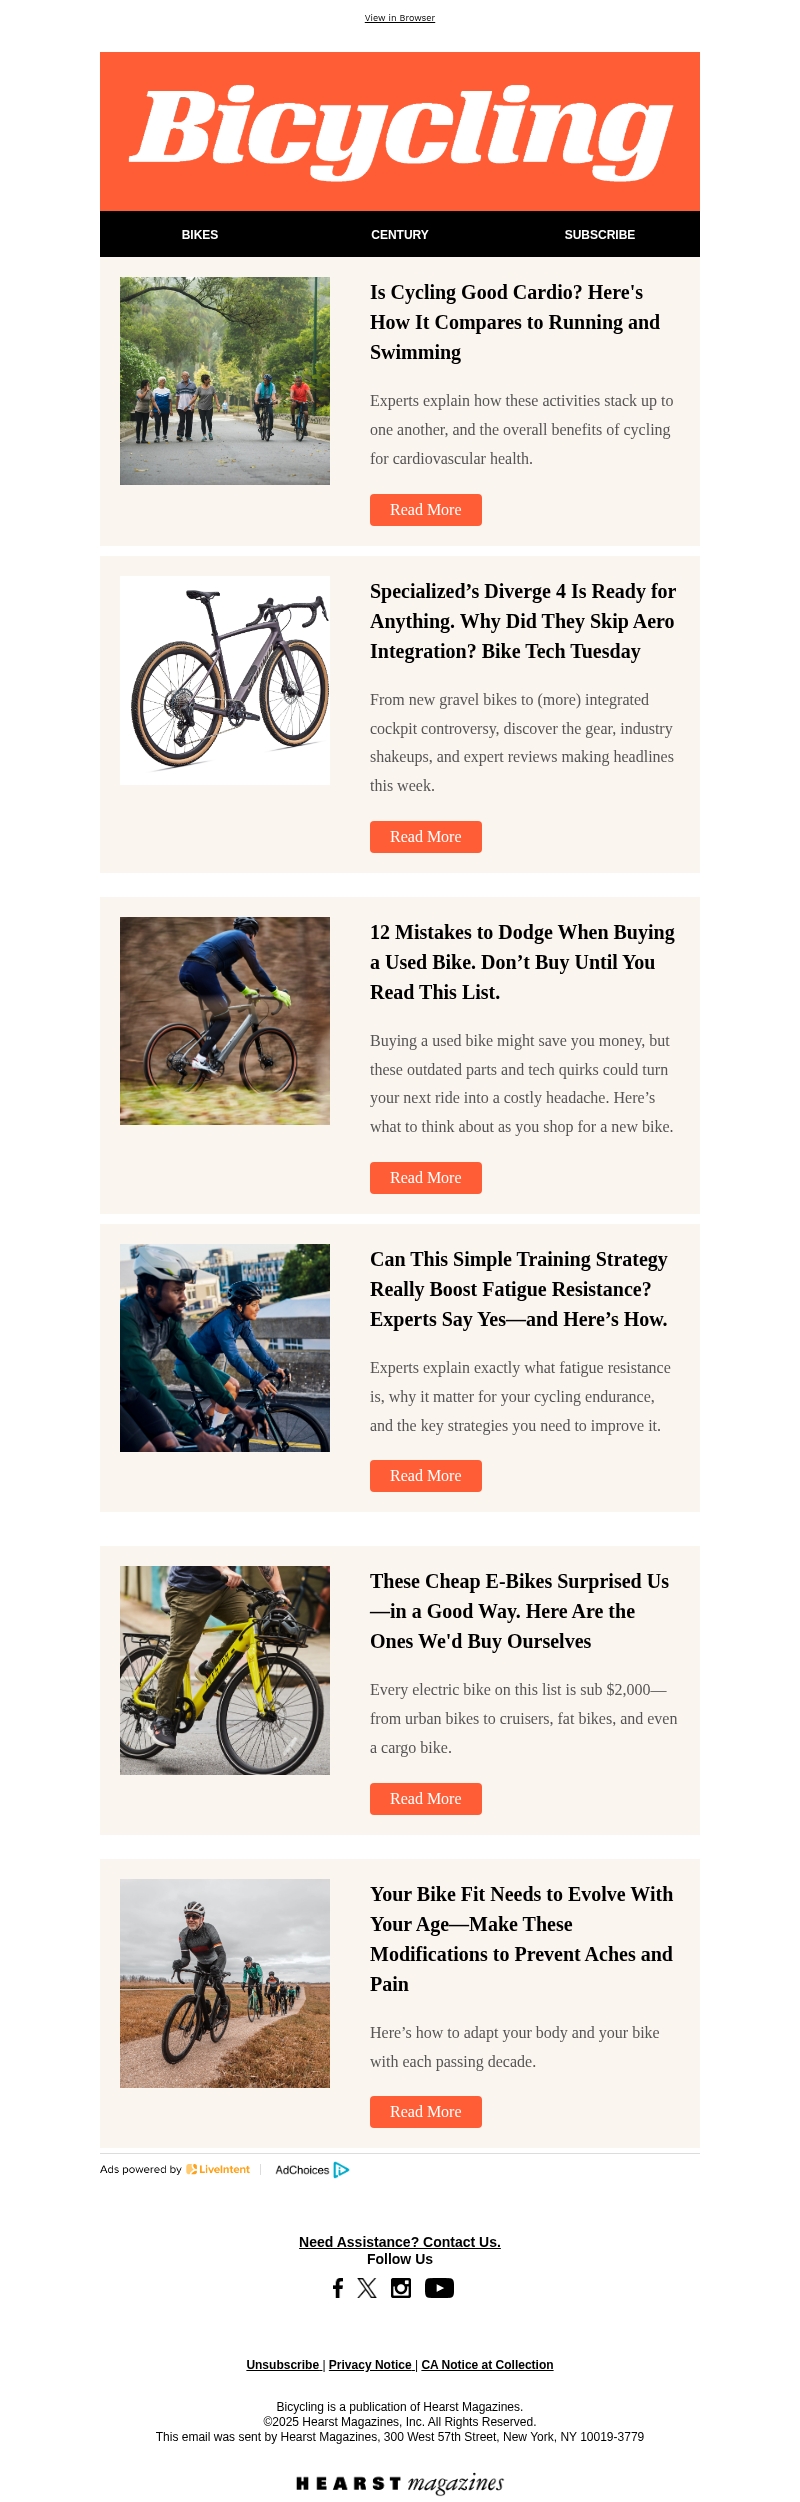
Task: Open the BIKES navigation item
Action: (200, 235)
